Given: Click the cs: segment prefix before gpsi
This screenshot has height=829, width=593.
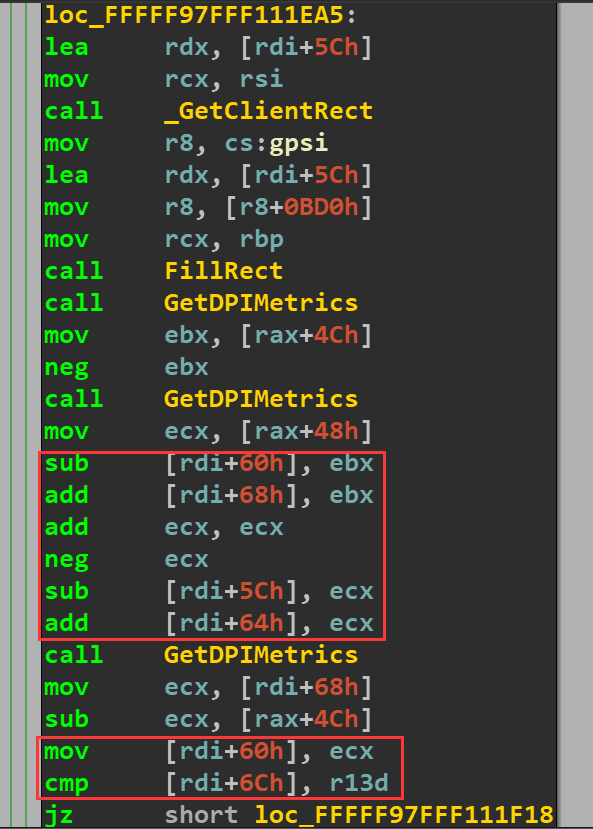Looking at the screenshot, I should pyautogui.click(x=246, y=143).
